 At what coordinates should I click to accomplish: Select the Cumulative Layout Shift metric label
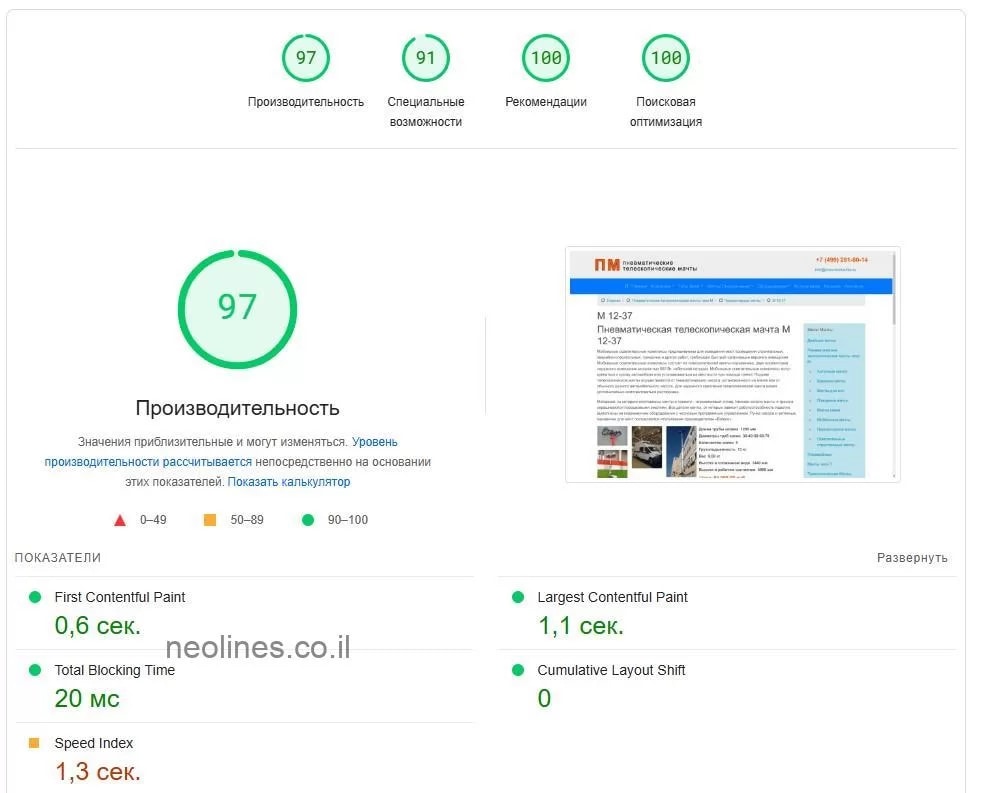click(x=611, y=670)
